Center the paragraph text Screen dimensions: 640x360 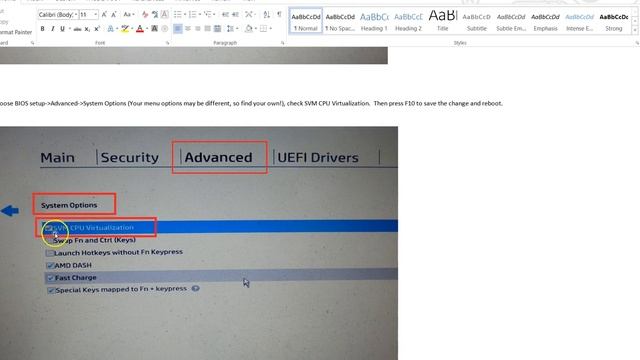point(188,29)
